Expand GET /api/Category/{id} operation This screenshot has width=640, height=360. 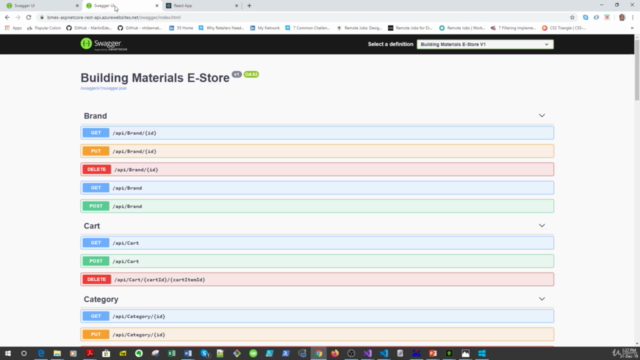tap(317, 316)
